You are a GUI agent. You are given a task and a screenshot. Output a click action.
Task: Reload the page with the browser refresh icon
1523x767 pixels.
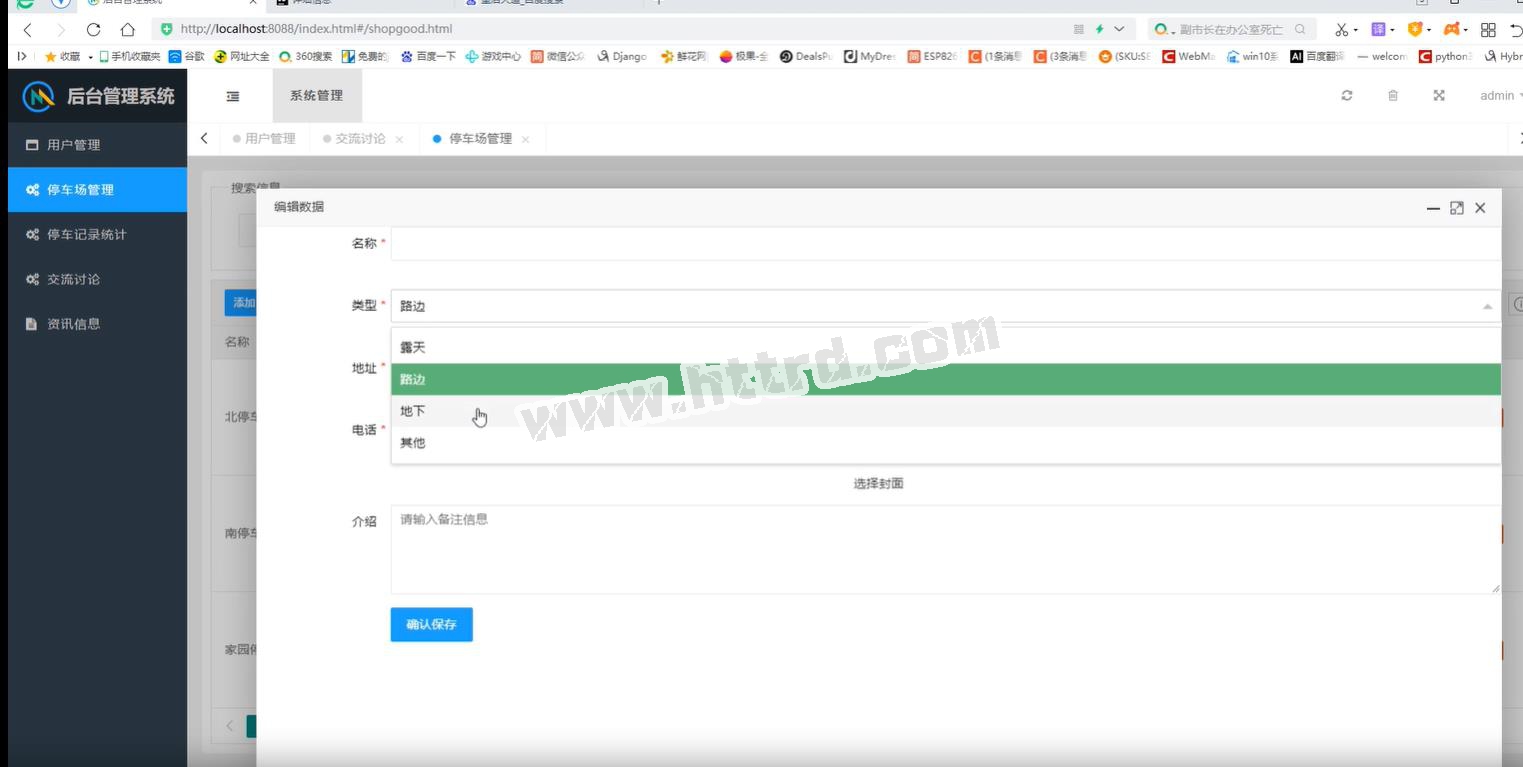point(94,30)
